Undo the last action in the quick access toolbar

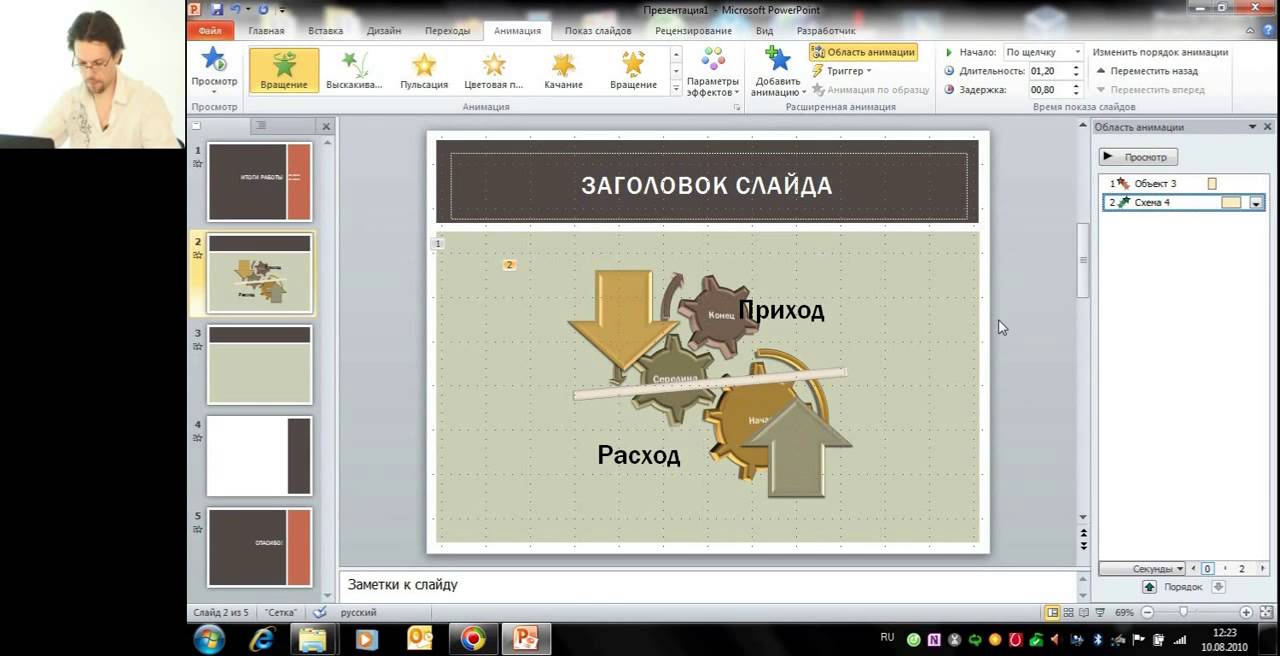tap(235, 9)
